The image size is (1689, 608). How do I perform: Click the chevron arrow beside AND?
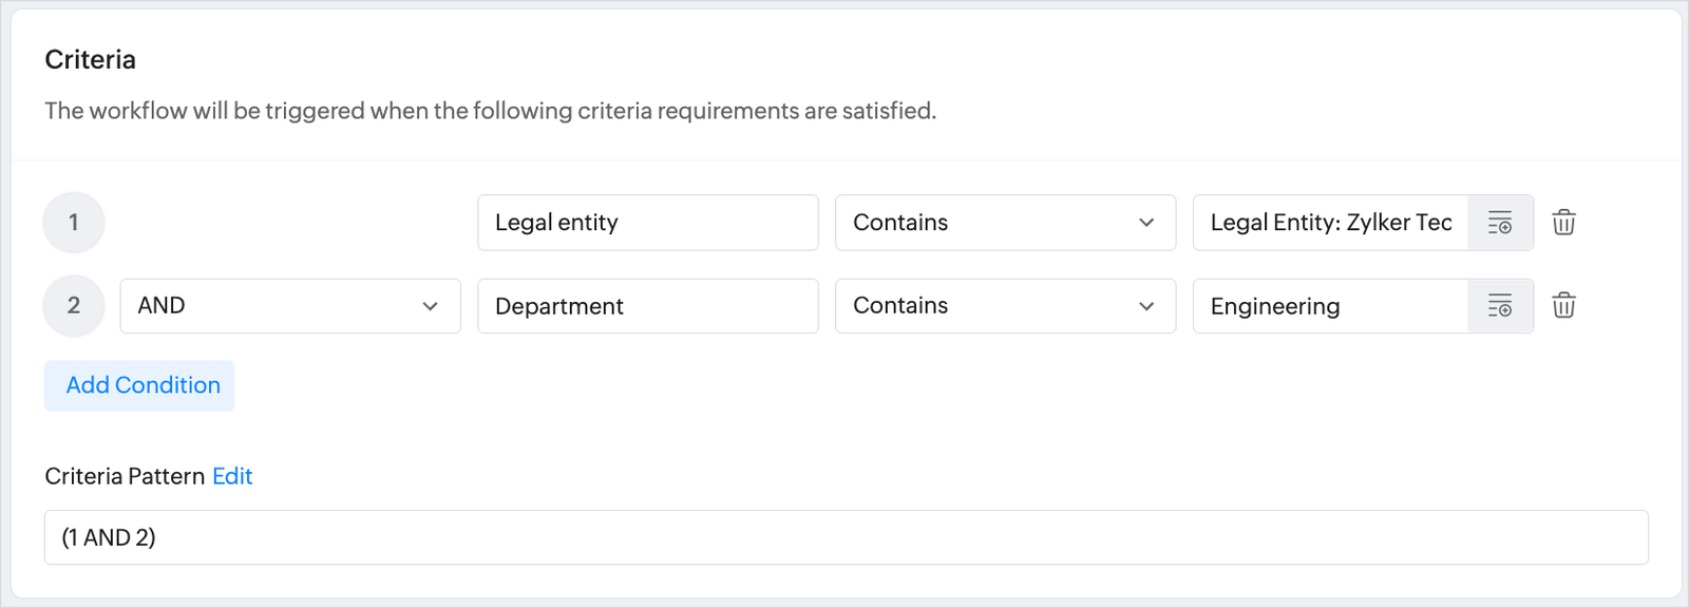[430, 306]
